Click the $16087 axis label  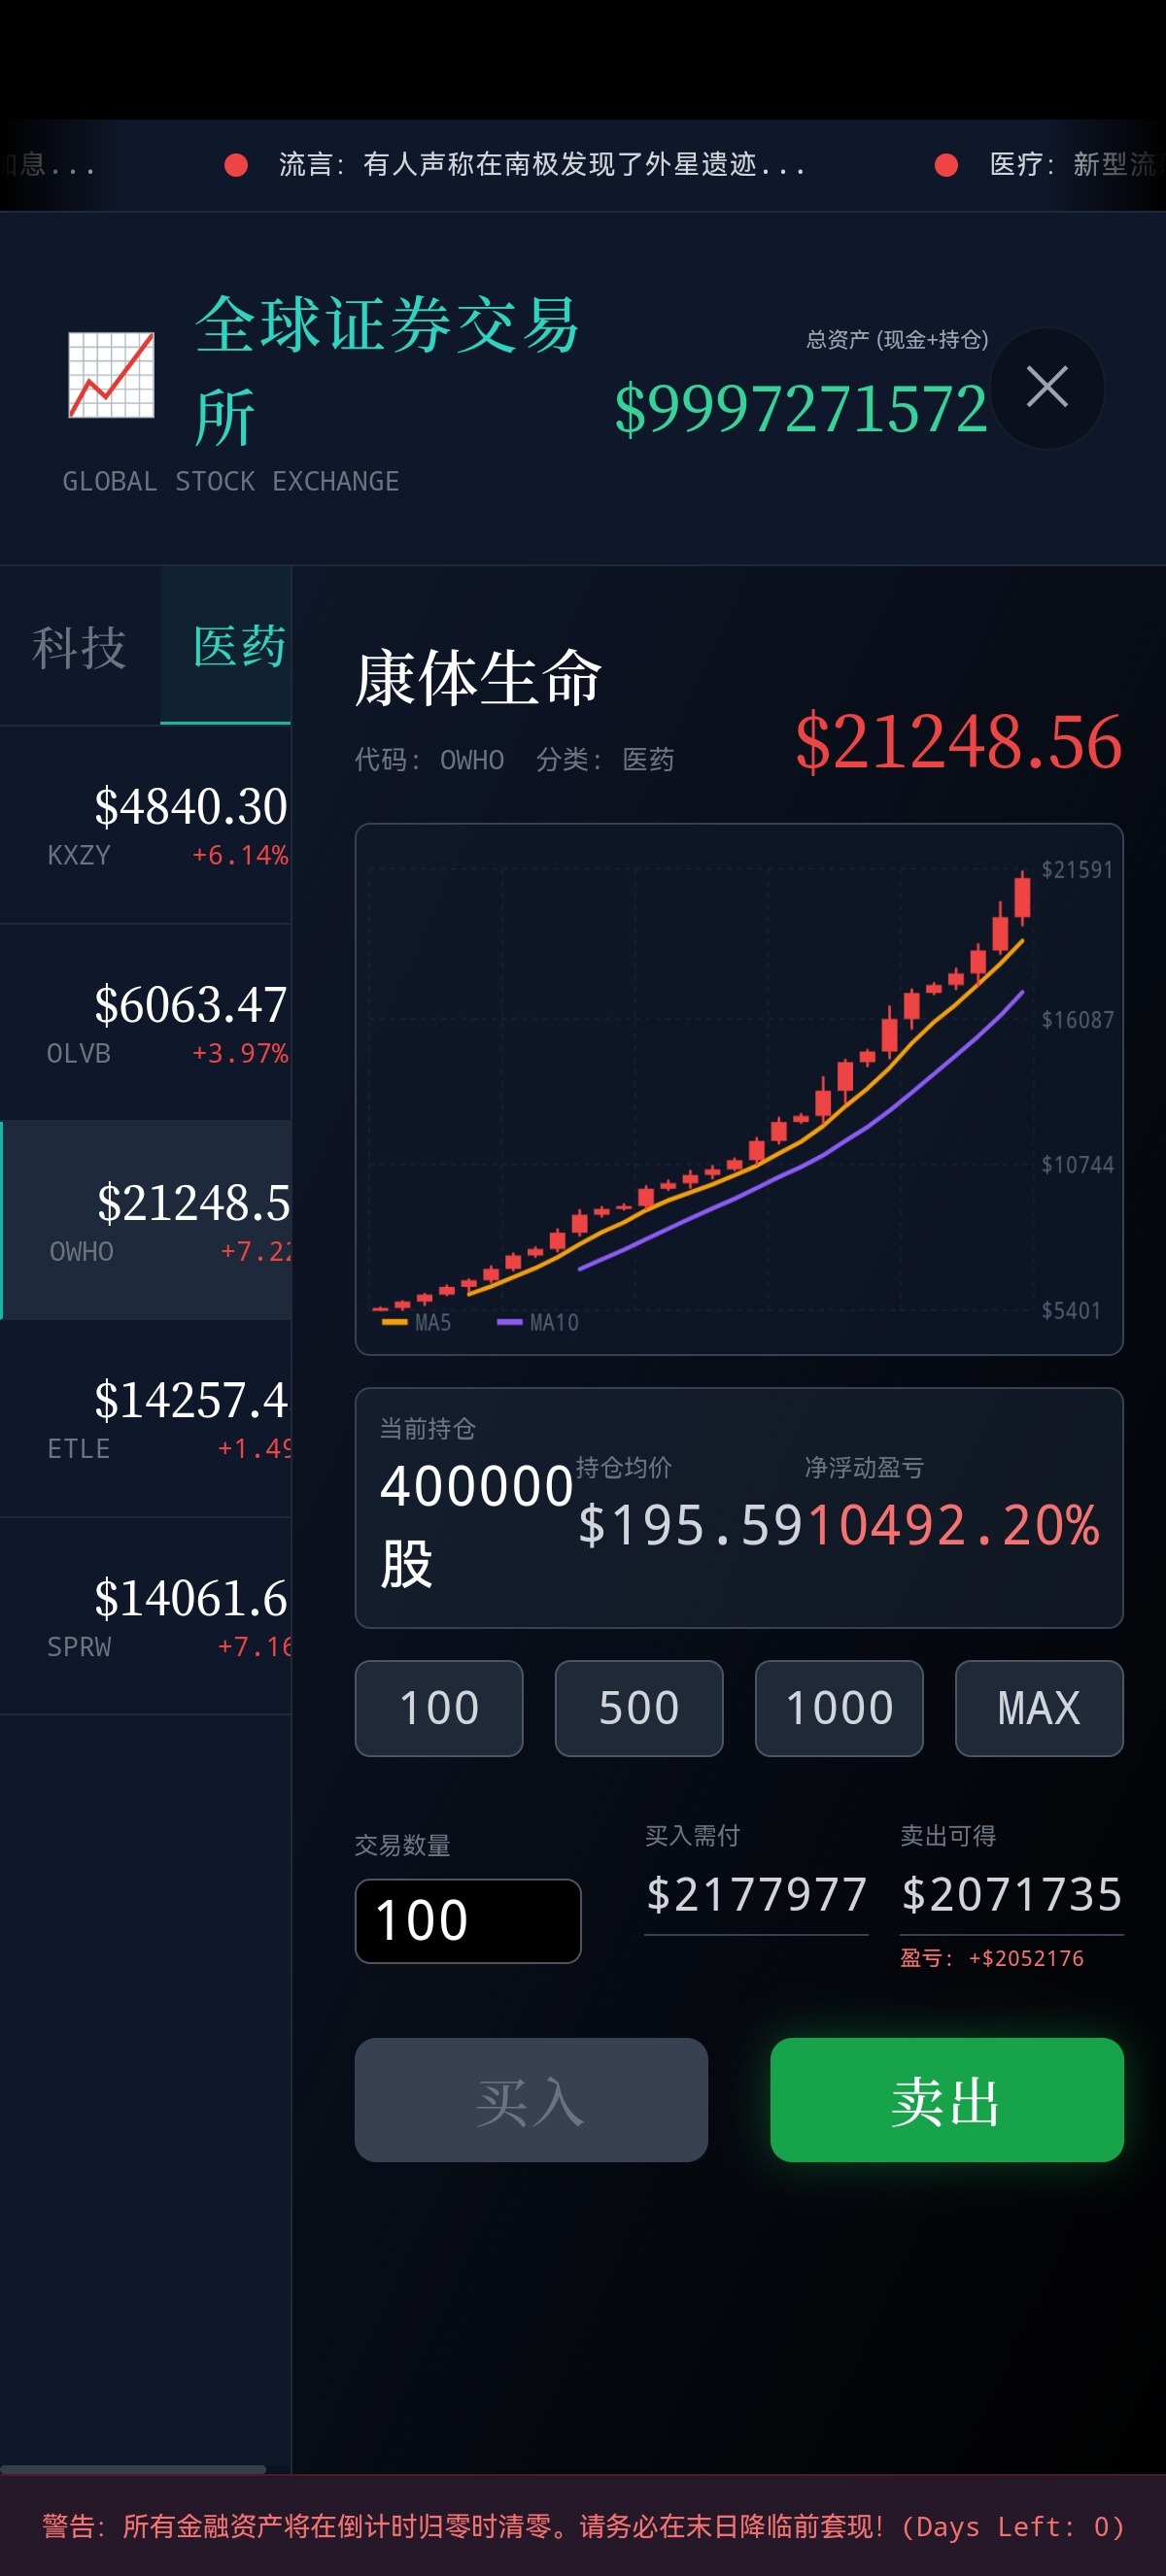pos(1077,1020)
